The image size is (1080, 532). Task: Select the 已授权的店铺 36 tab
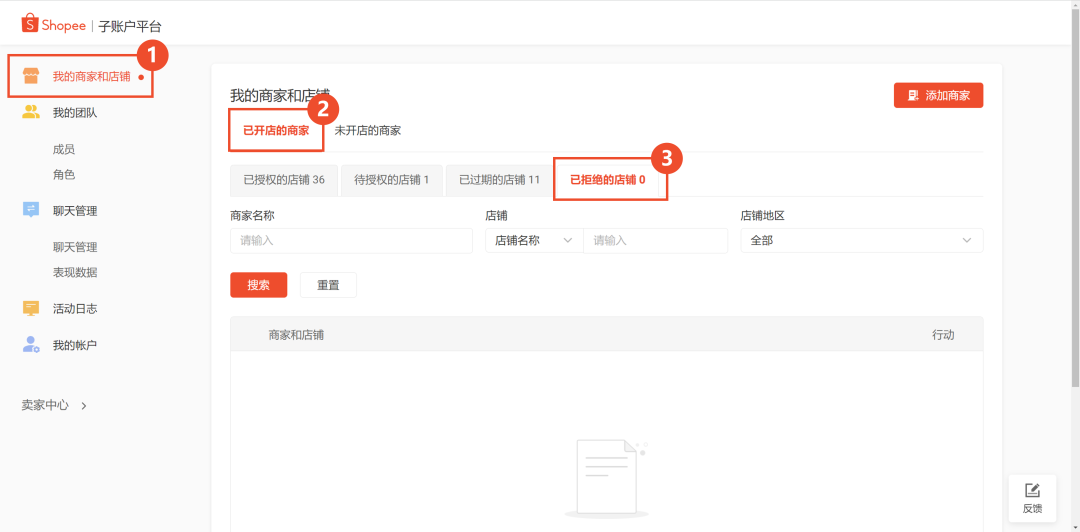point(284,180)
